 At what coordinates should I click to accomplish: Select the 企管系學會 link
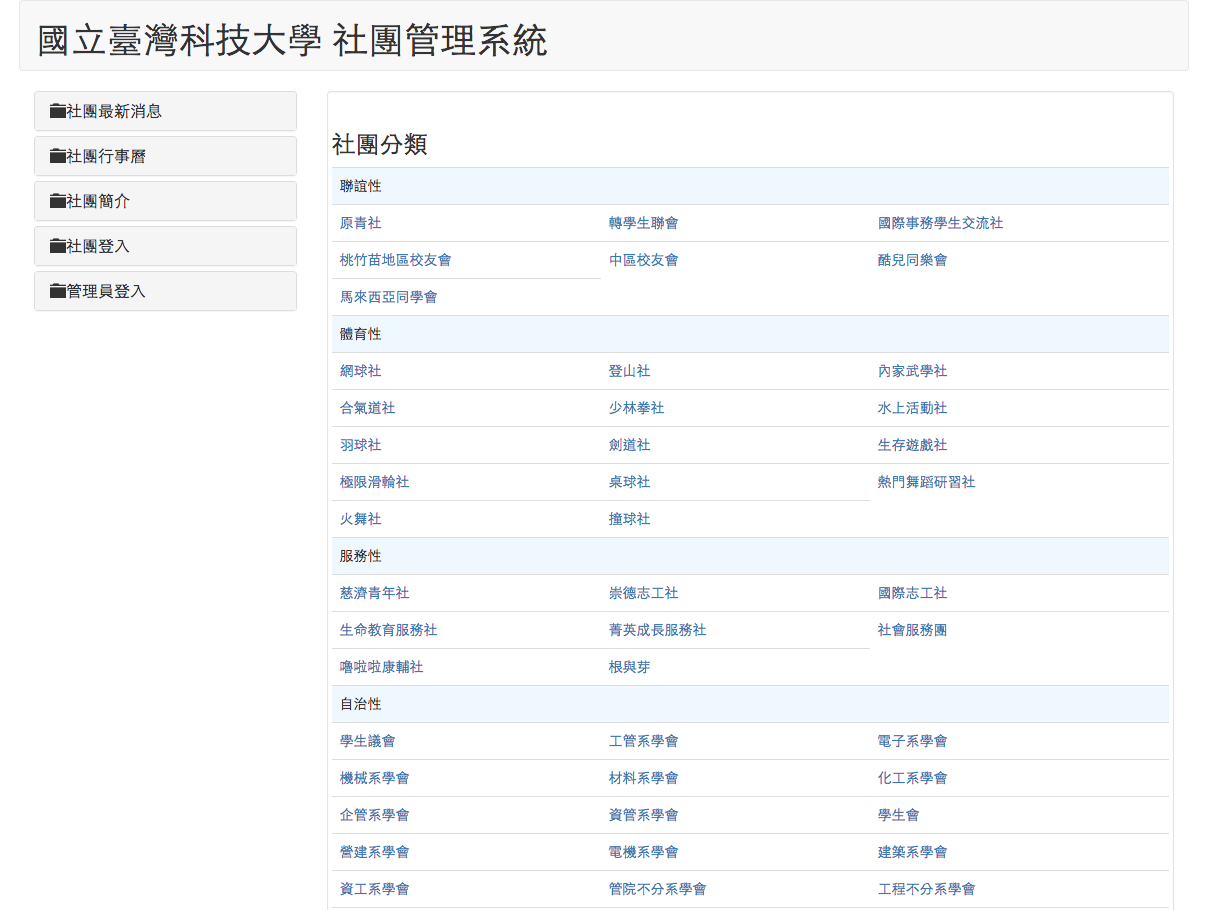tap(374, 815)
